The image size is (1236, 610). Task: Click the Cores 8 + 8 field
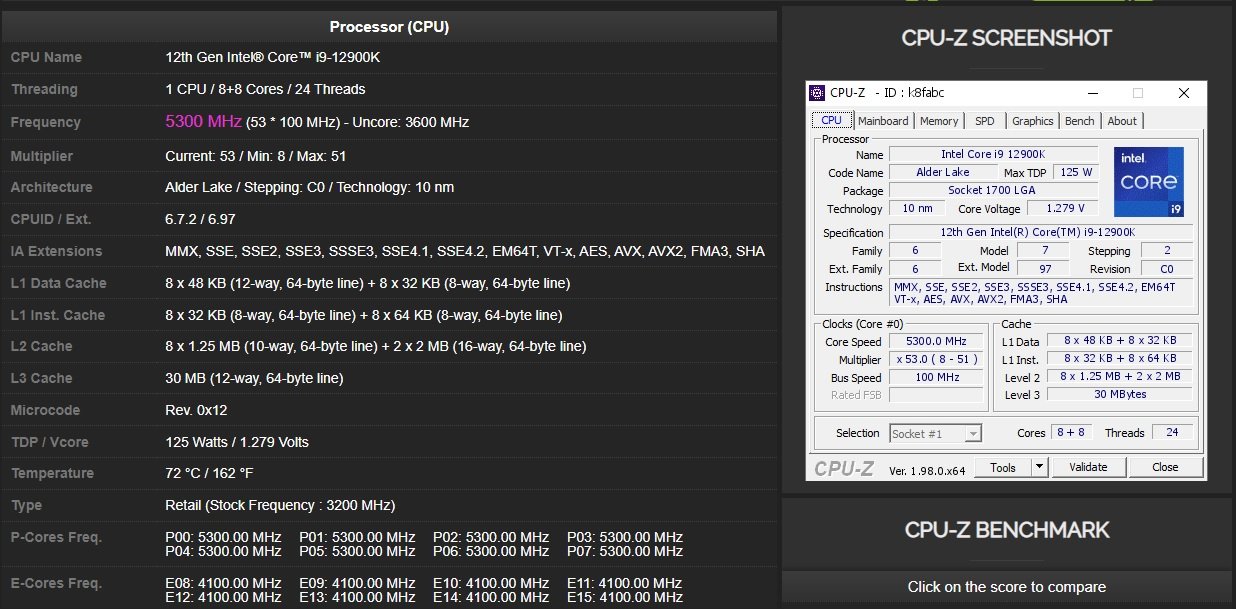click(1071, 433)
